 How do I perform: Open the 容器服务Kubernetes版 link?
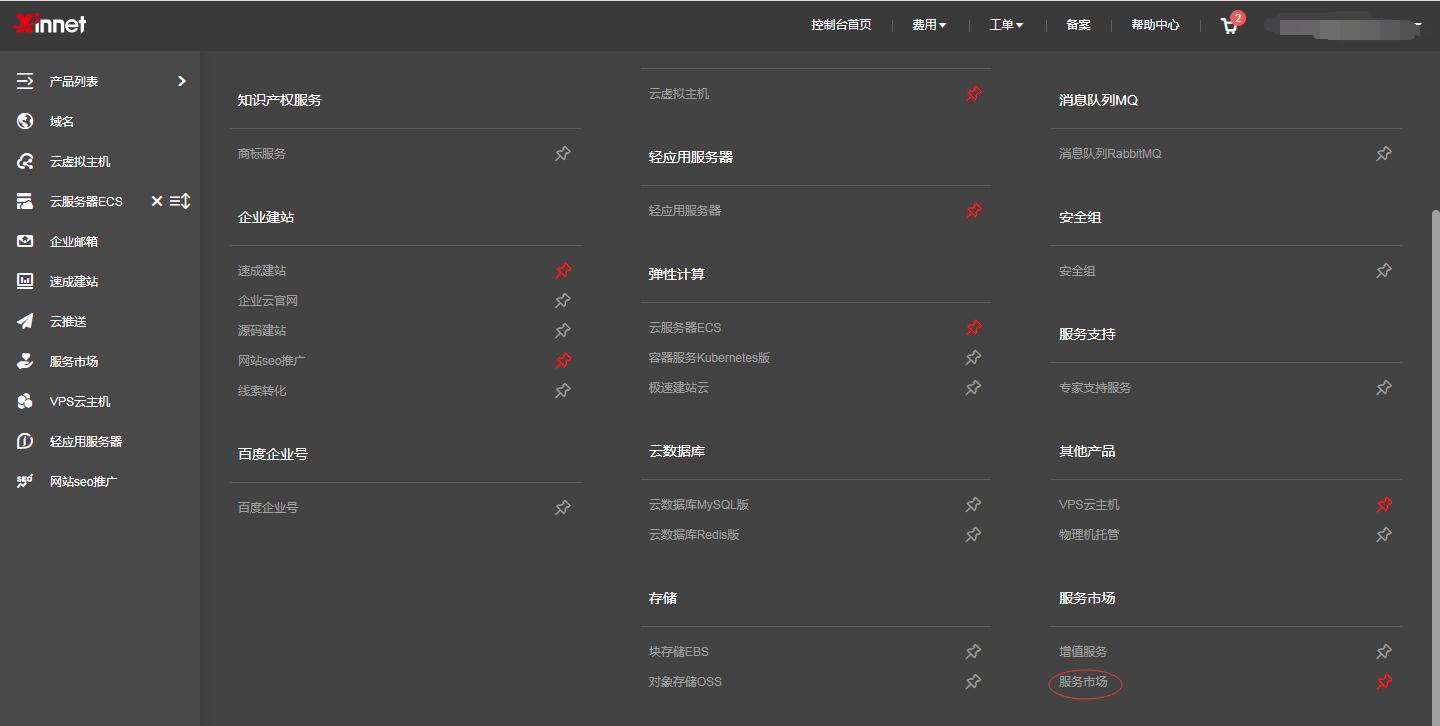(709, 358)
